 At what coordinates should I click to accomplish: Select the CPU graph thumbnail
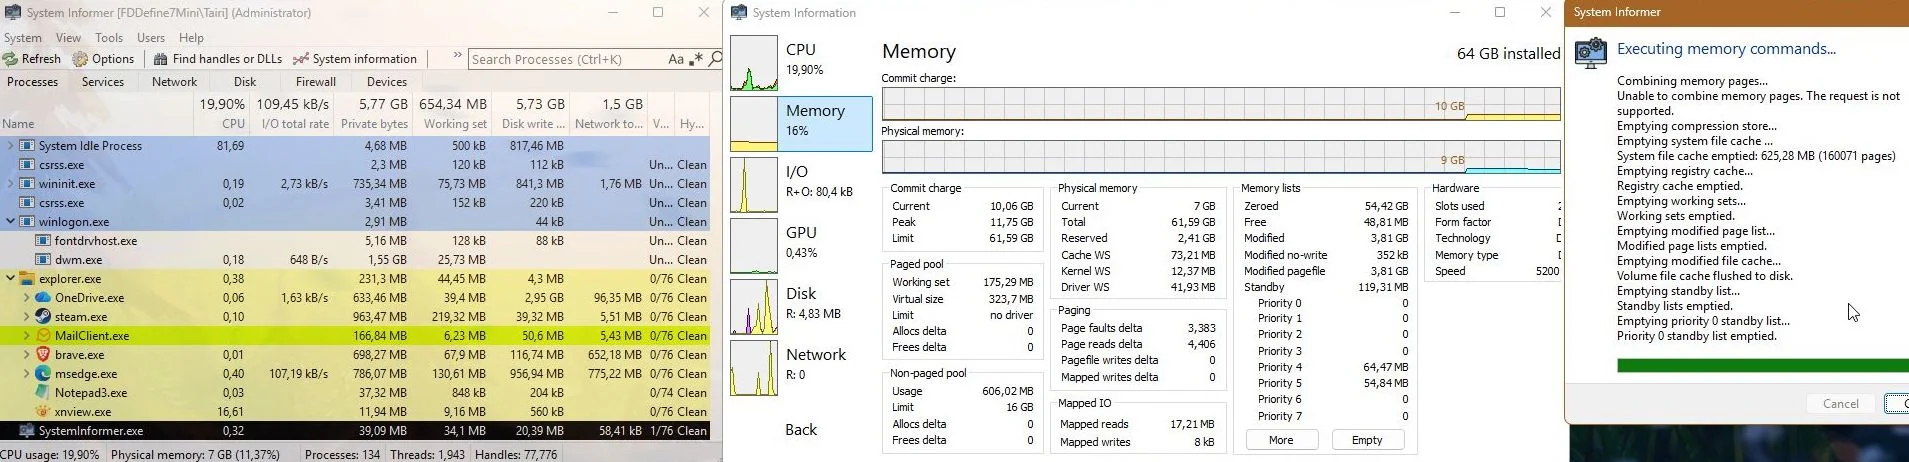click(754, 63)
